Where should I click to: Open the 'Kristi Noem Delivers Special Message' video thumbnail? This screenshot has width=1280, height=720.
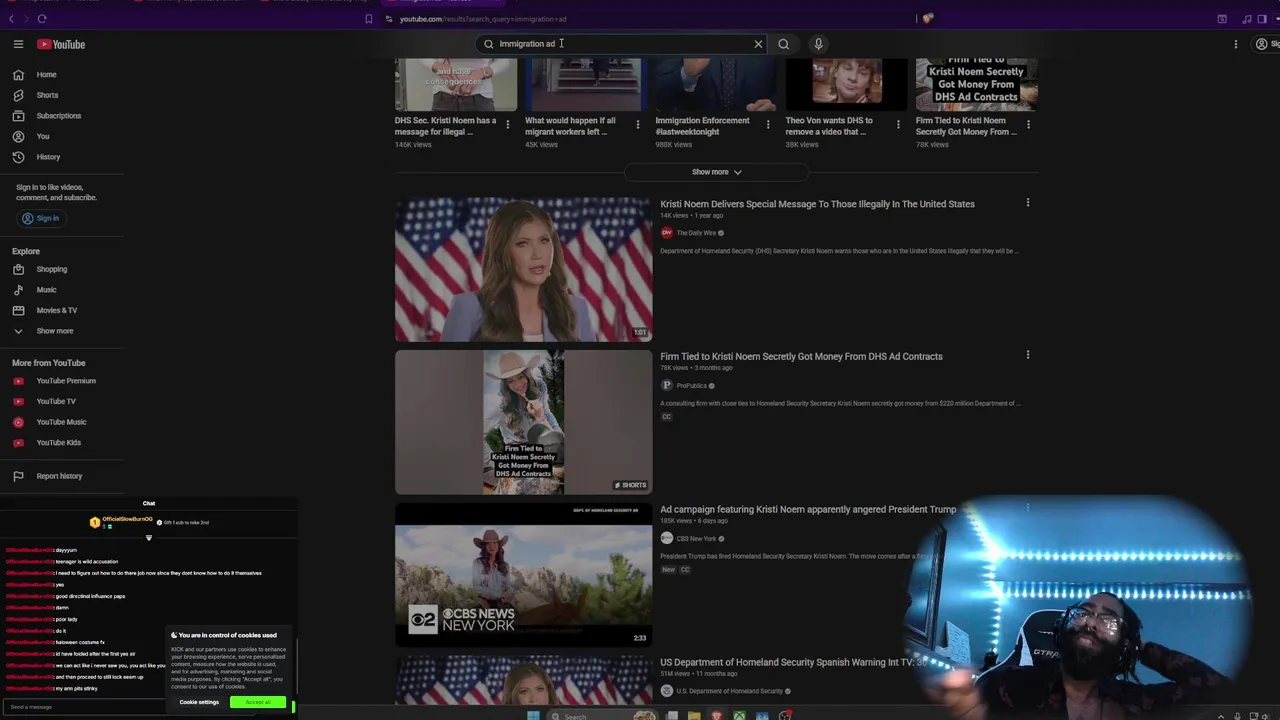523,269
